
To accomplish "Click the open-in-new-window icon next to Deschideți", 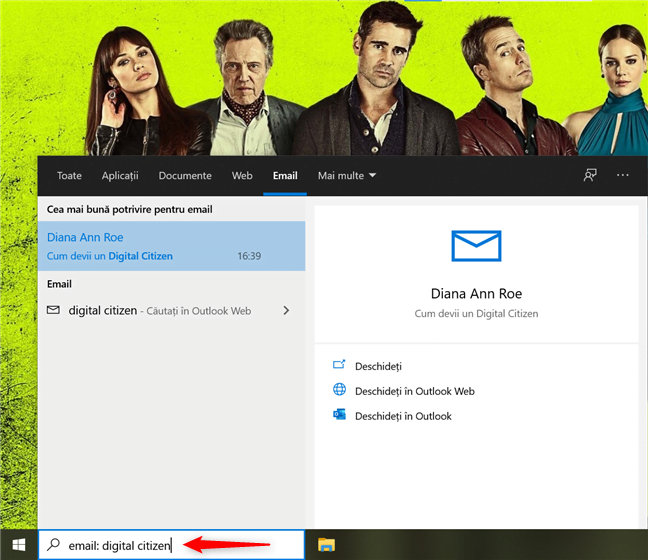I will (x=339, y=365).
